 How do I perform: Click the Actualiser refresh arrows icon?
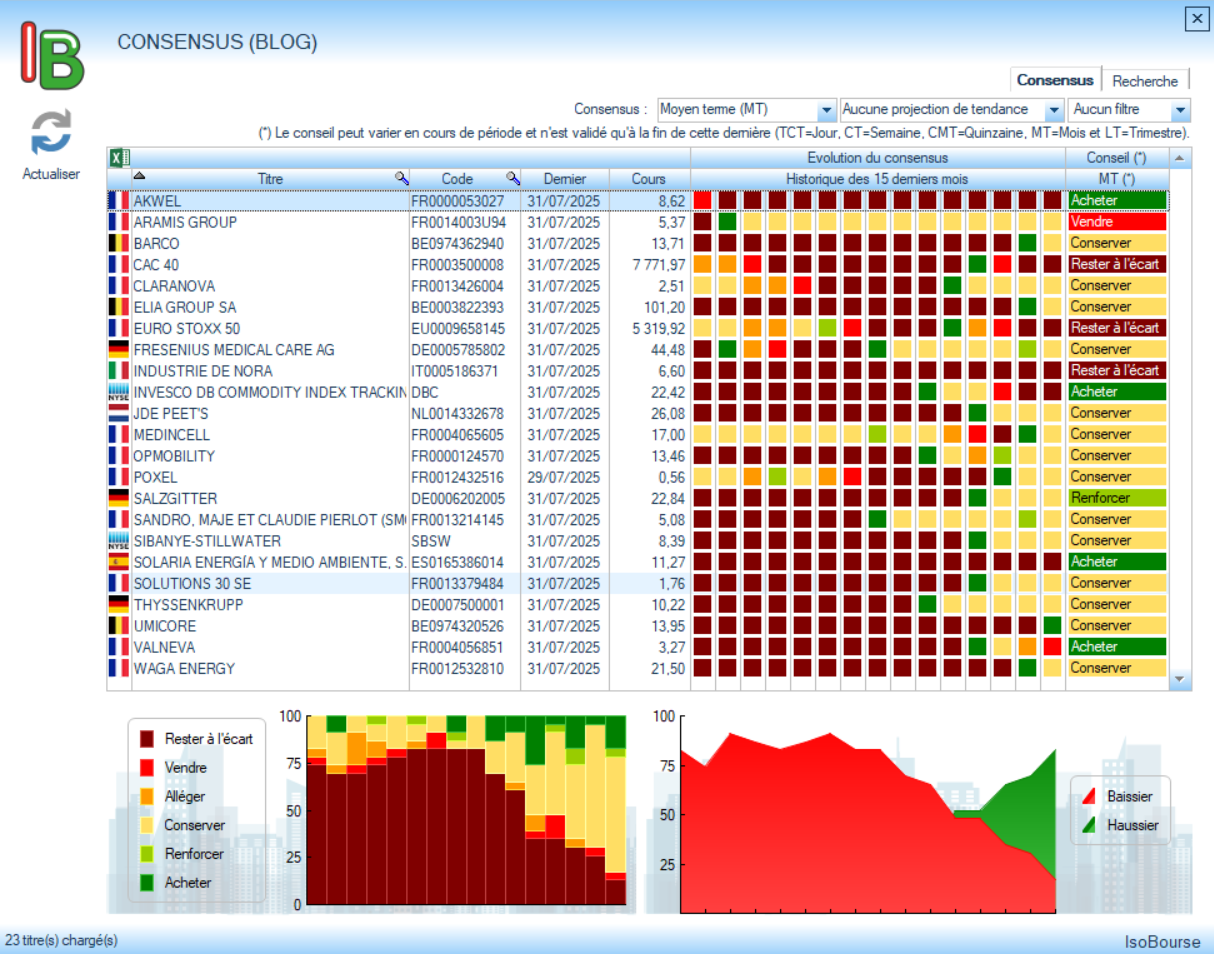tap(50, 133)
